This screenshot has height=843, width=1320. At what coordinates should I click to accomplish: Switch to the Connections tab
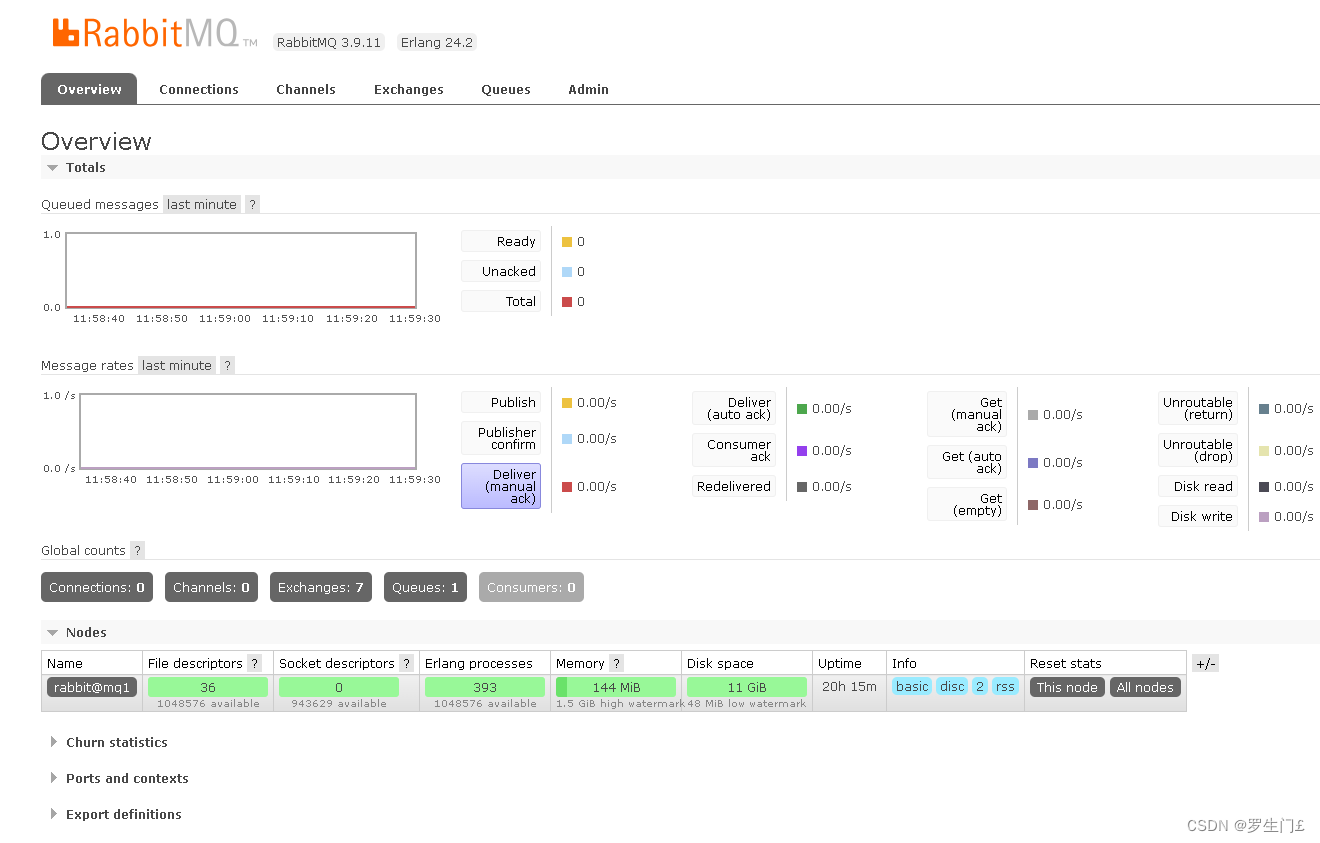[199, 89]
